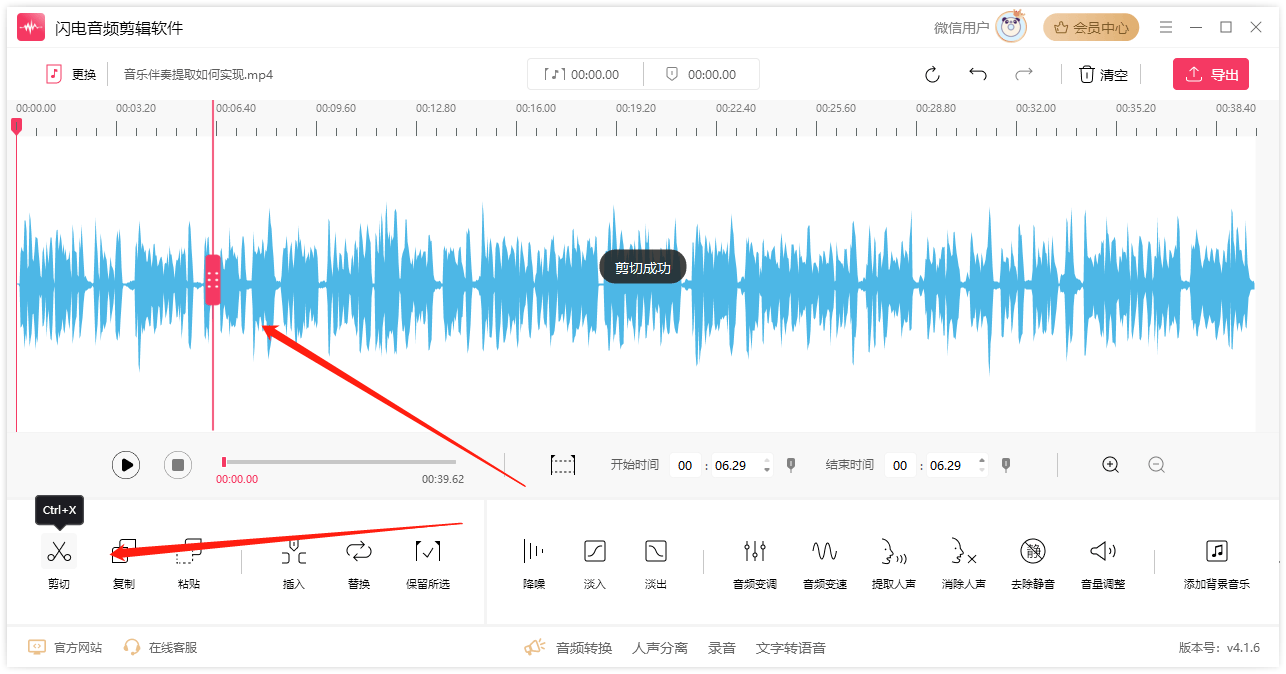Screen dimensions: 1286x674
Task: Click the selection duration display with shield icon
Action: click(701, 74)
